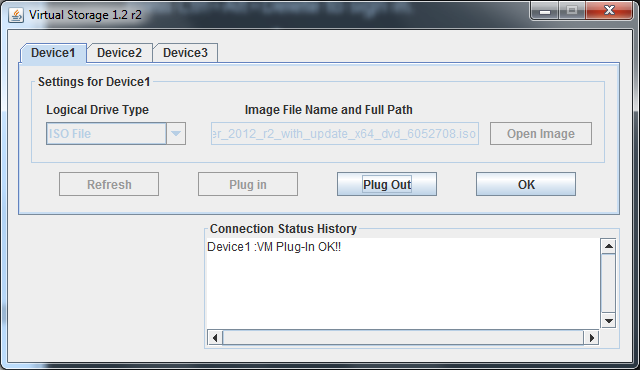The width and height of the screenshot is (640, 370).
Task: Minimize the Virtual Storage window
Action: 544,11
